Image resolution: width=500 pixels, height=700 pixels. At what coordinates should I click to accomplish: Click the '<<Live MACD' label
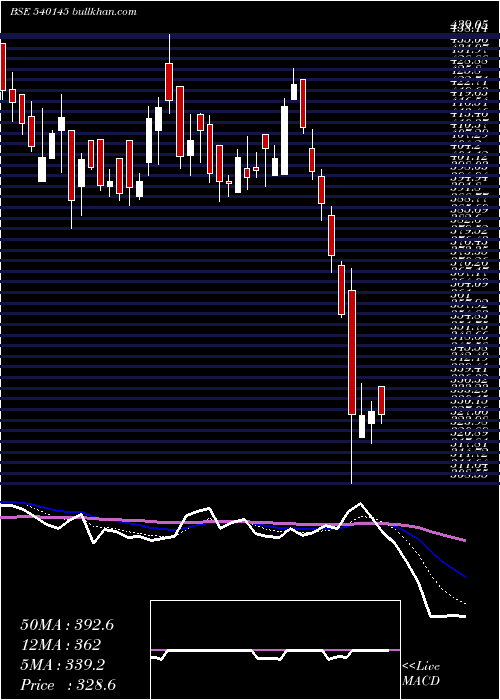(421, 674)
